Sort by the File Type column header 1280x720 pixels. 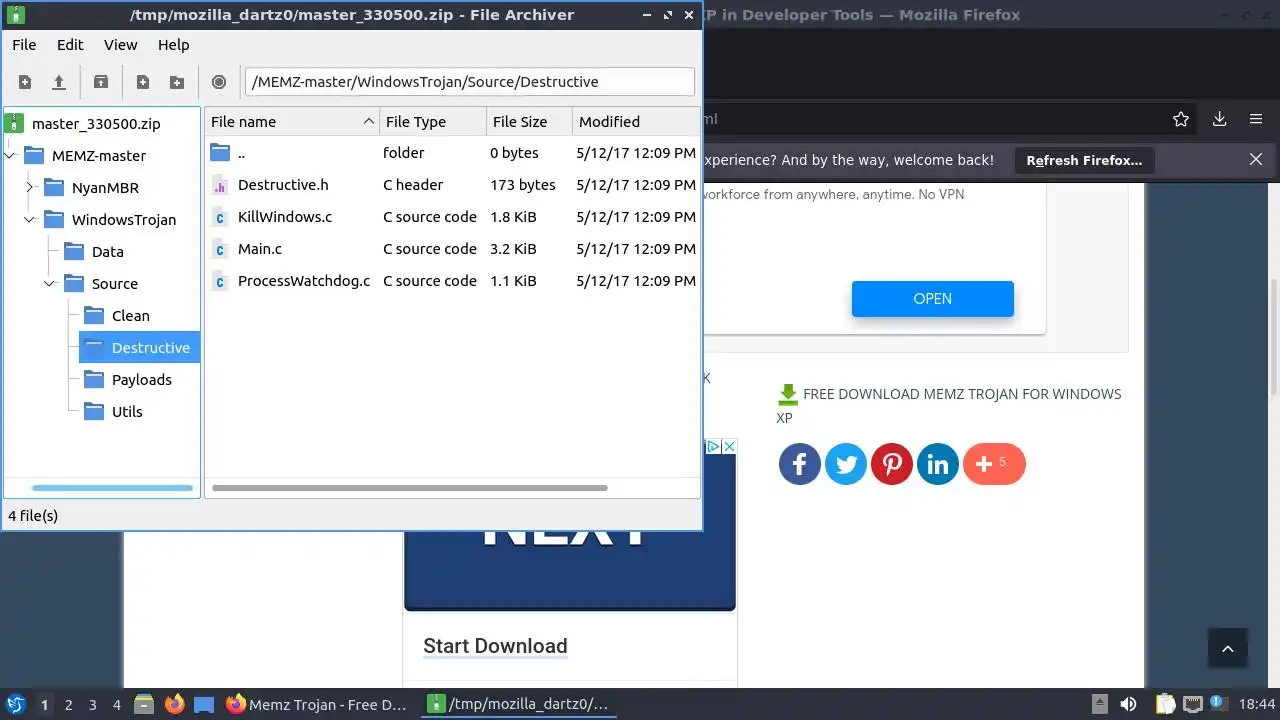(x=433, y=122)
